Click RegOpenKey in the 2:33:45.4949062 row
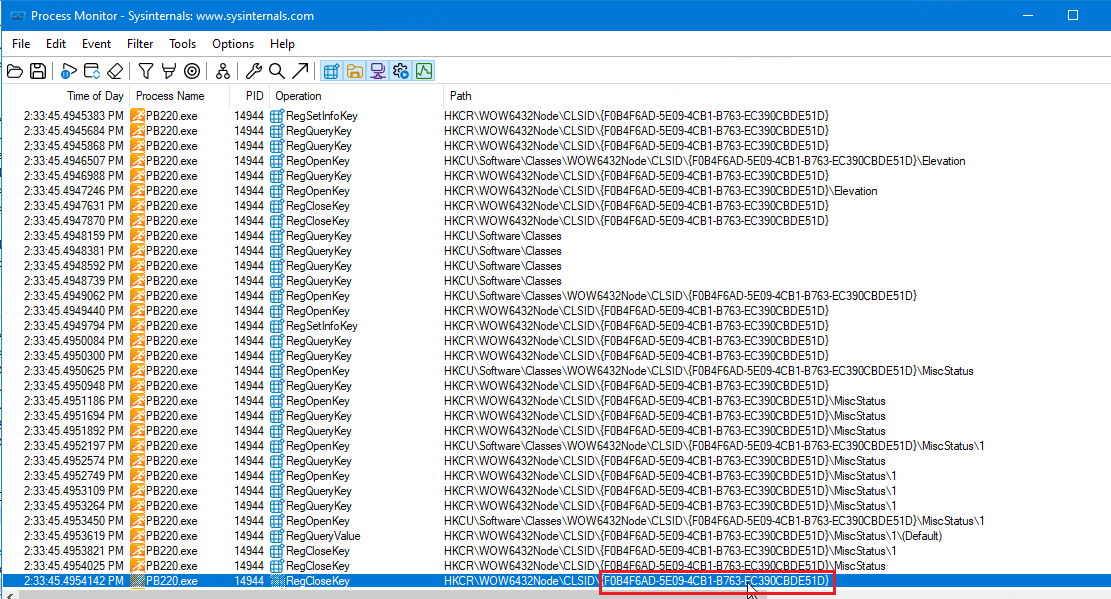 pos(318,296)
